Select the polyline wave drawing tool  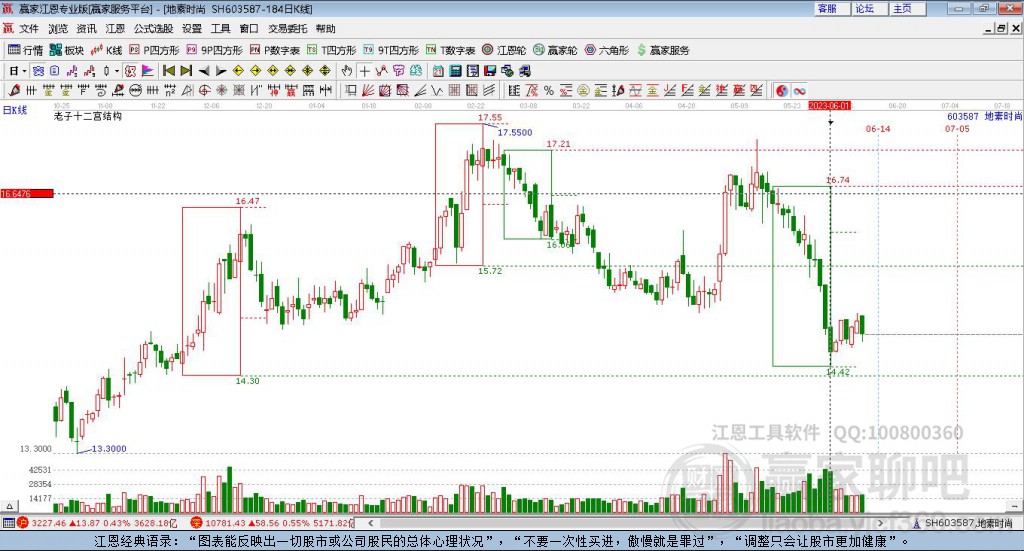pos(381,71)
